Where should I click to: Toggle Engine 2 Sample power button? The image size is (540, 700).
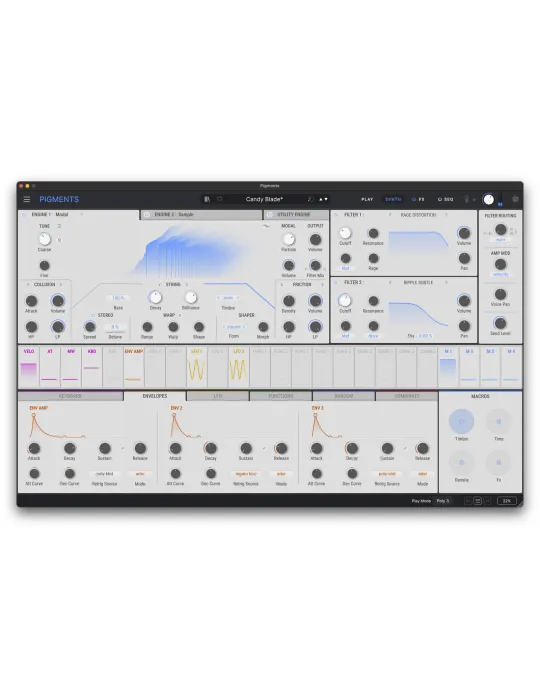point(147,215)
